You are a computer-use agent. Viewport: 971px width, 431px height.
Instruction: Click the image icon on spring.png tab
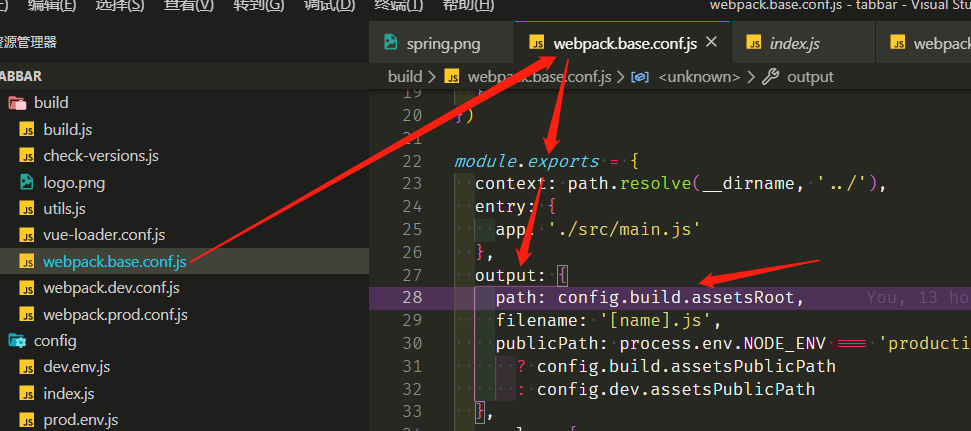(x=390, y=42)
